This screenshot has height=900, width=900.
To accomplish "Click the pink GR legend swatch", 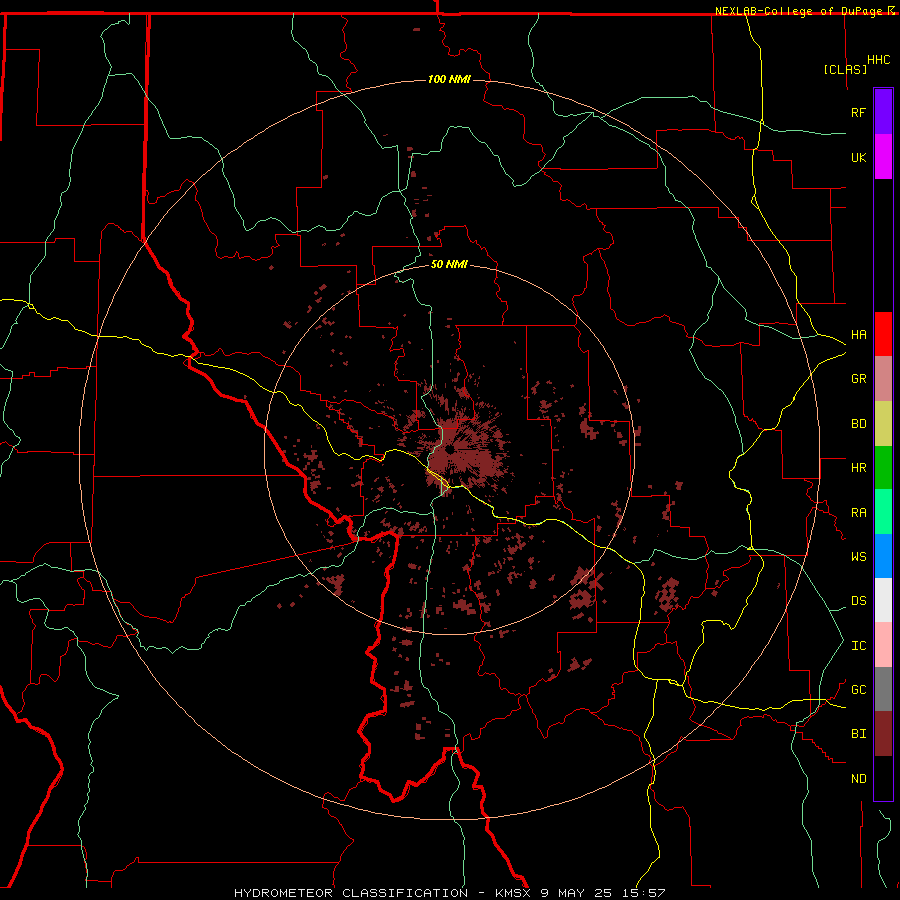I will [883, 379].
